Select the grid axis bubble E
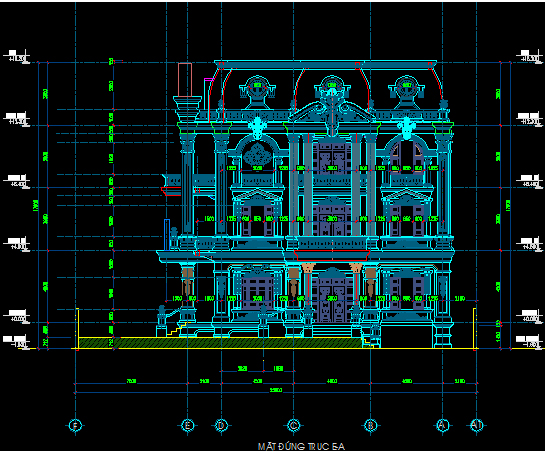This screenshot has height=454, width=545. 188,425
